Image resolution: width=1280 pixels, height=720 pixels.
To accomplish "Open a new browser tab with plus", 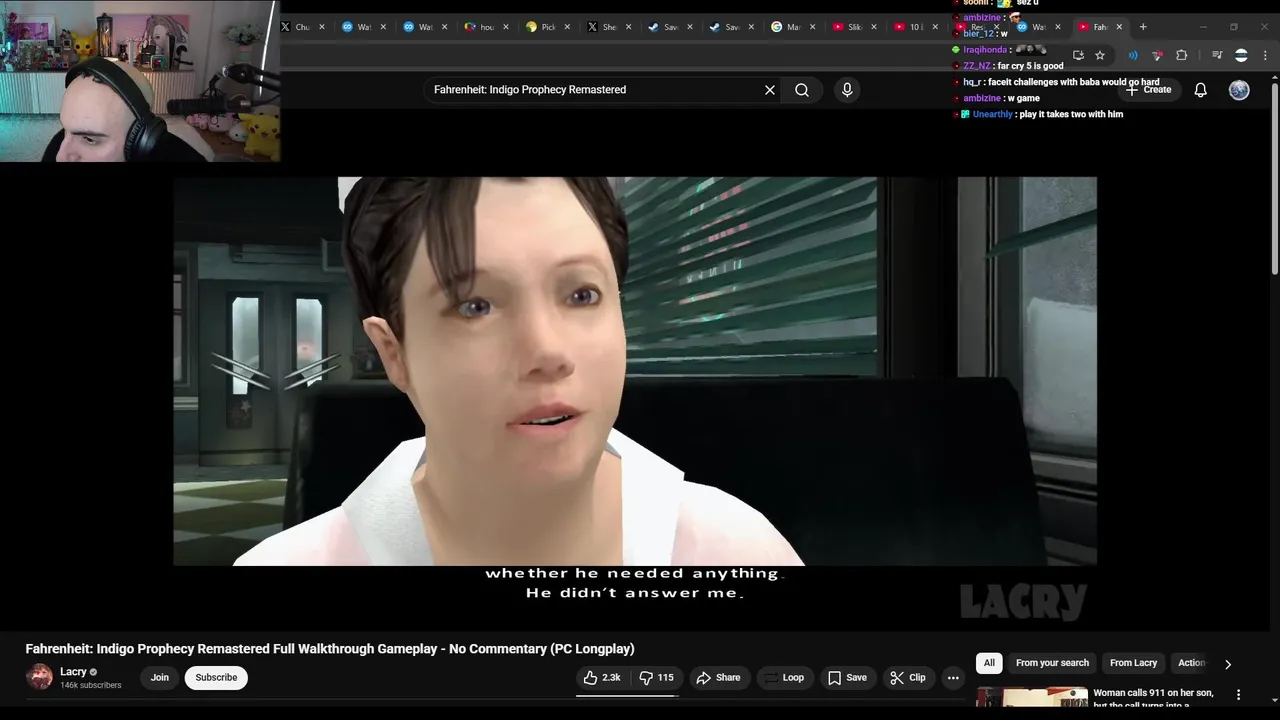I will coord(1143,27).
